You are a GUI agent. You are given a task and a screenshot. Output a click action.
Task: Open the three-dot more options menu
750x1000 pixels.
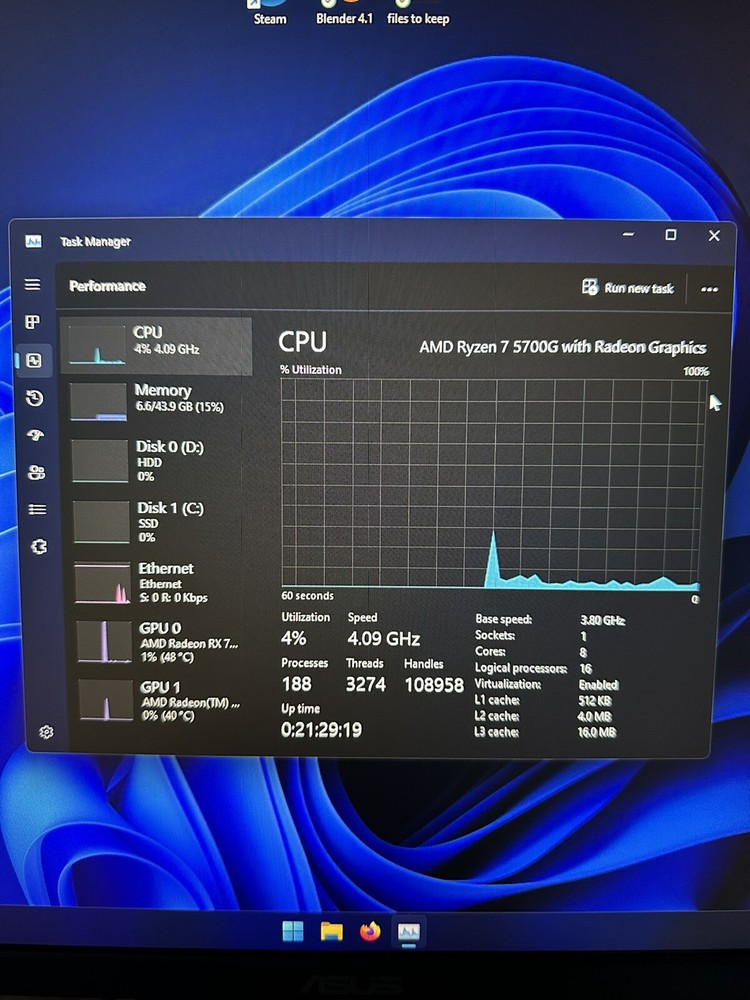click(709, 289)
